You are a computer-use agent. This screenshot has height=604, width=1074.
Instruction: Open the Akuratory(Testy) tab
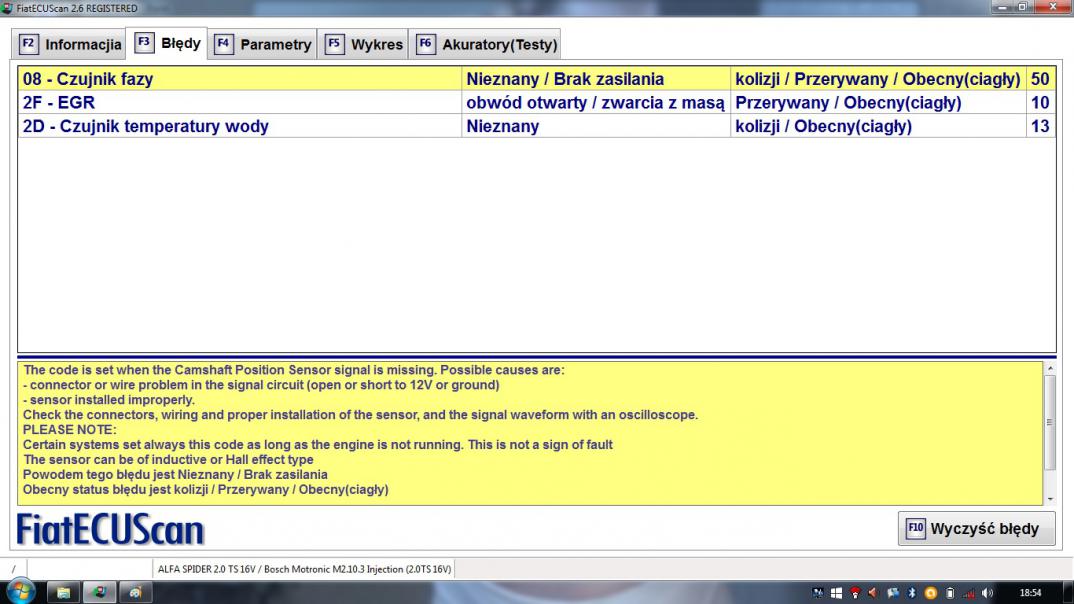485,45
